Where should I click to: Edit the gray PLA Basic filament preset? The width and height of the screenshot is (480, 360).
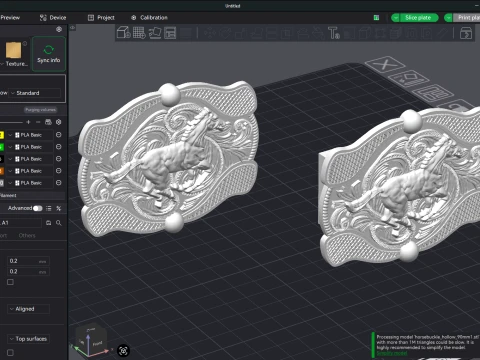tap(59, 183)
